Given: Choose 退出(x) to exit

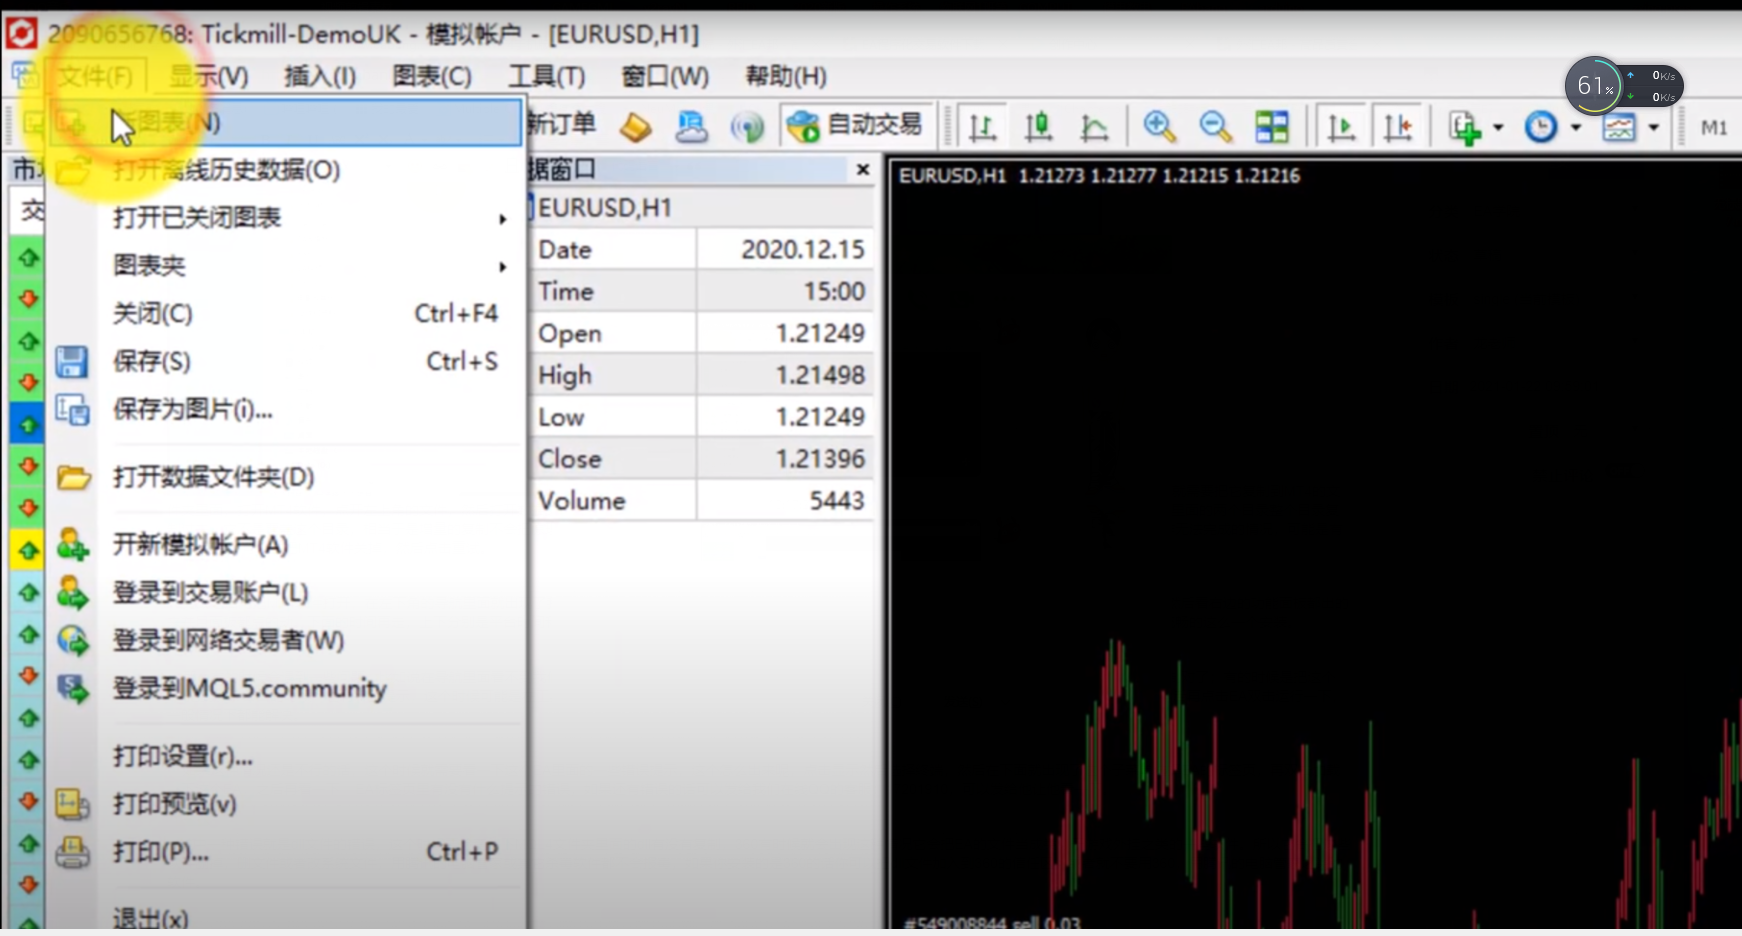Looking at the screenshot, I should tap(284, 916).
